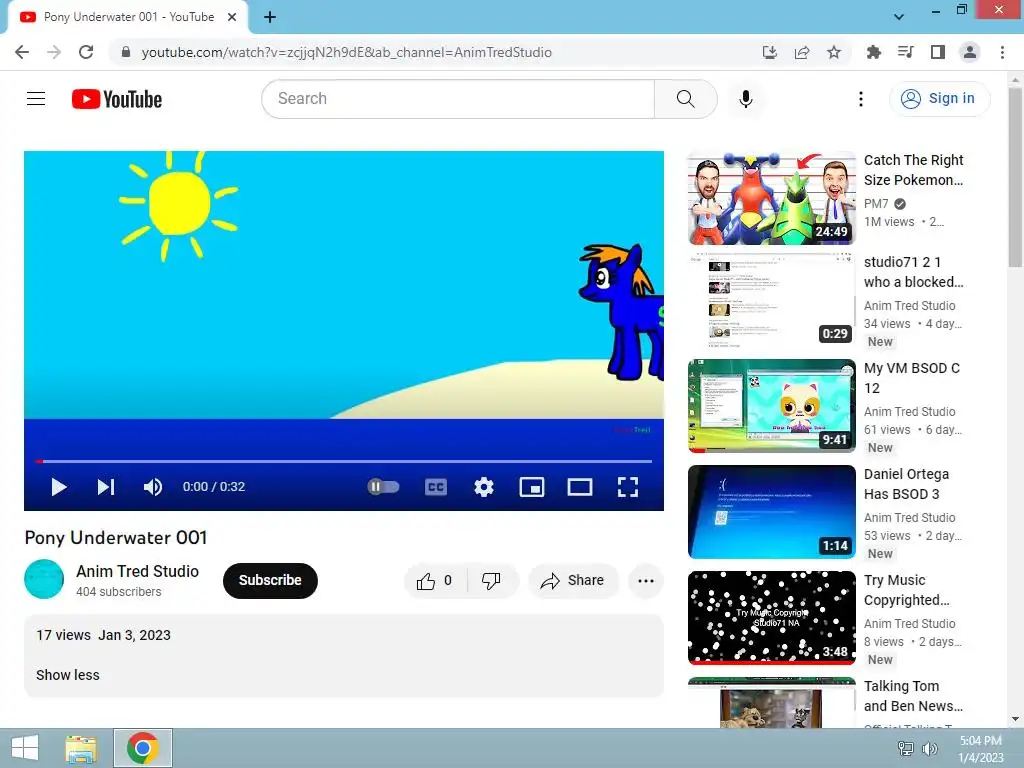
Task: Open YouTube settings three-dot menu
Action: click(x=861, y=99)
